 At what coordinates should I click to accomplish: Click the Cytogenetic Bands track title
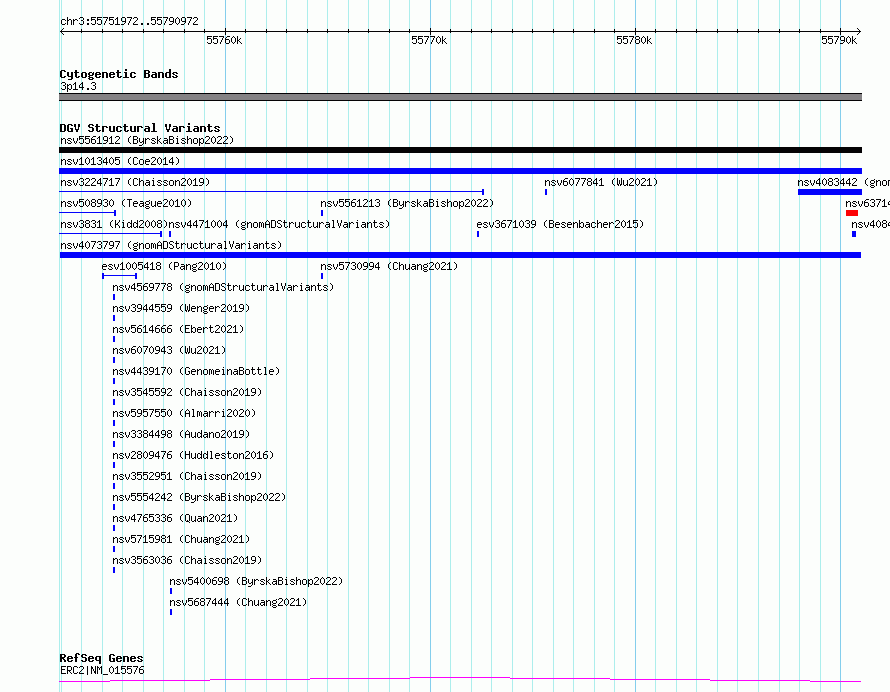point(119,74)
